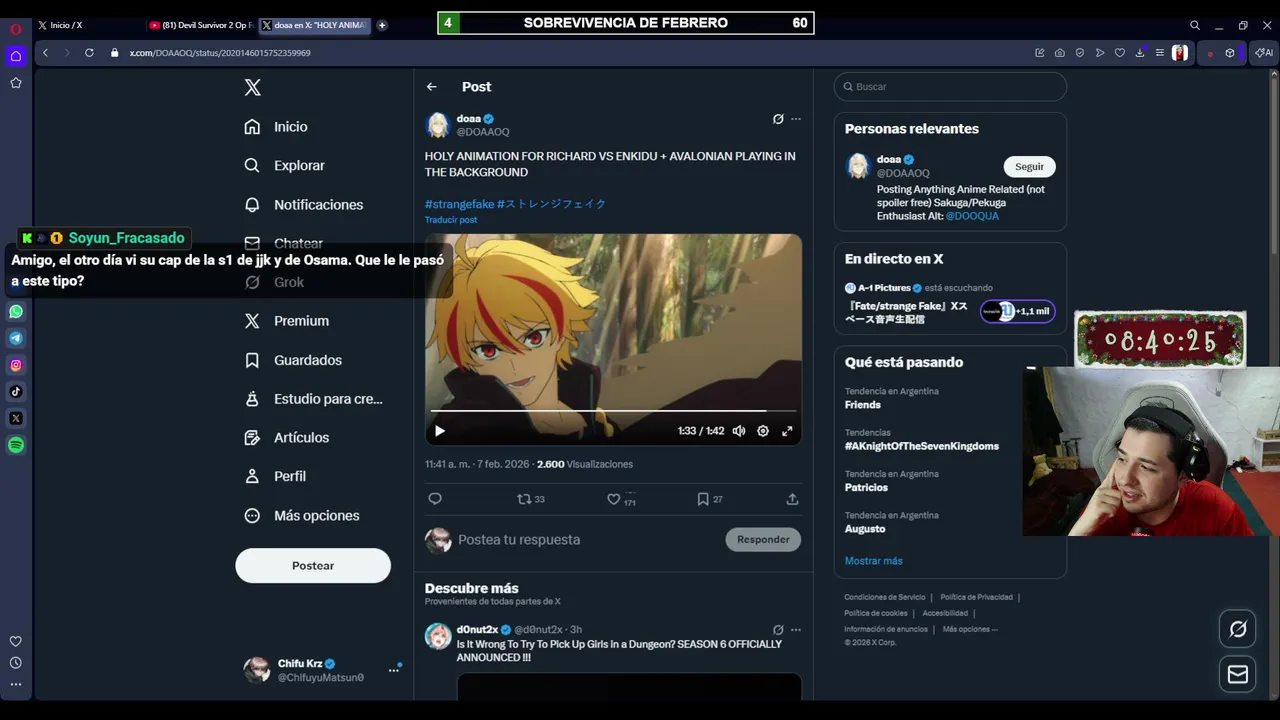Open the #strangefake hashtag

[x=459, y=204]
